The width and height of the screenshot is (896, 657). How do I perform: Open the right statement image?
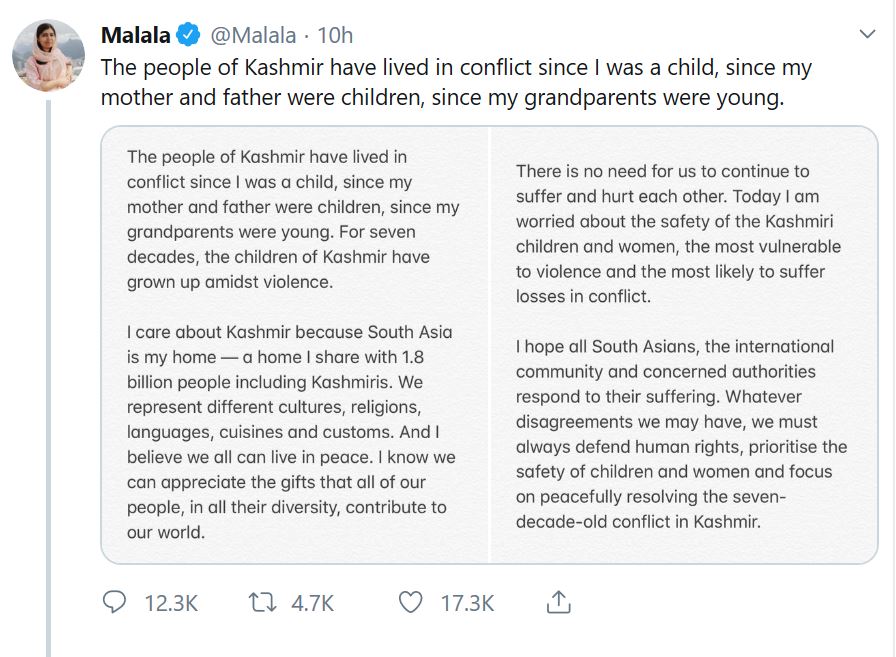pyautogui.click(x=683, y=345)
